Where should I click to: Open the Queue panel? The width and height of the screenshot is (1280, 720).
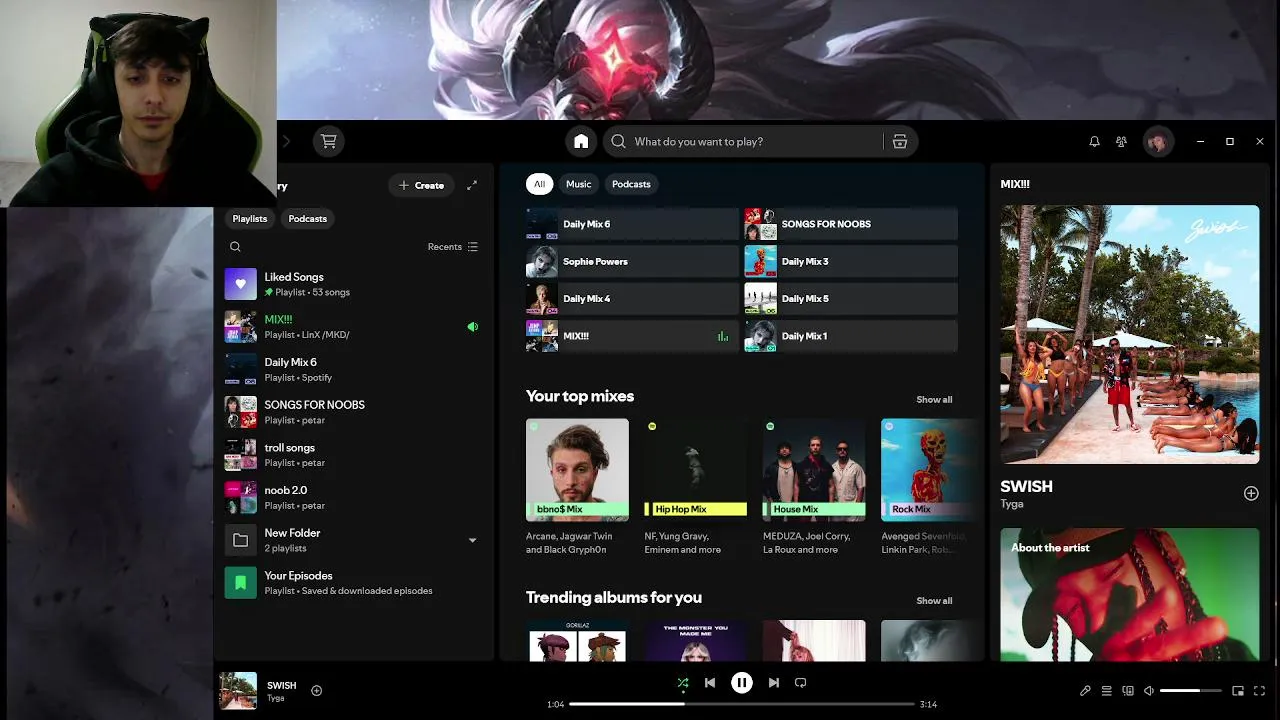tap(1106, 690)
